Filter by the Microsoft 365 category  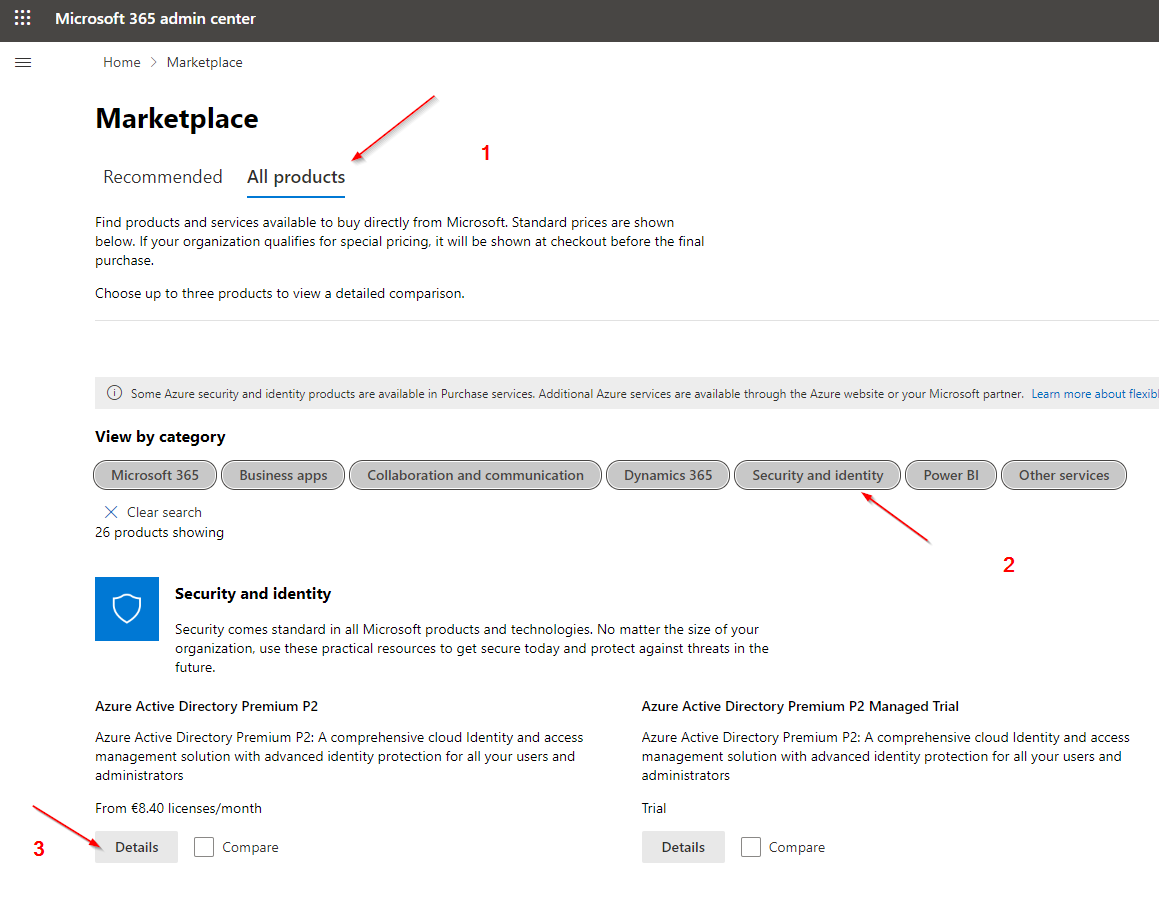[x=155, y=475]
